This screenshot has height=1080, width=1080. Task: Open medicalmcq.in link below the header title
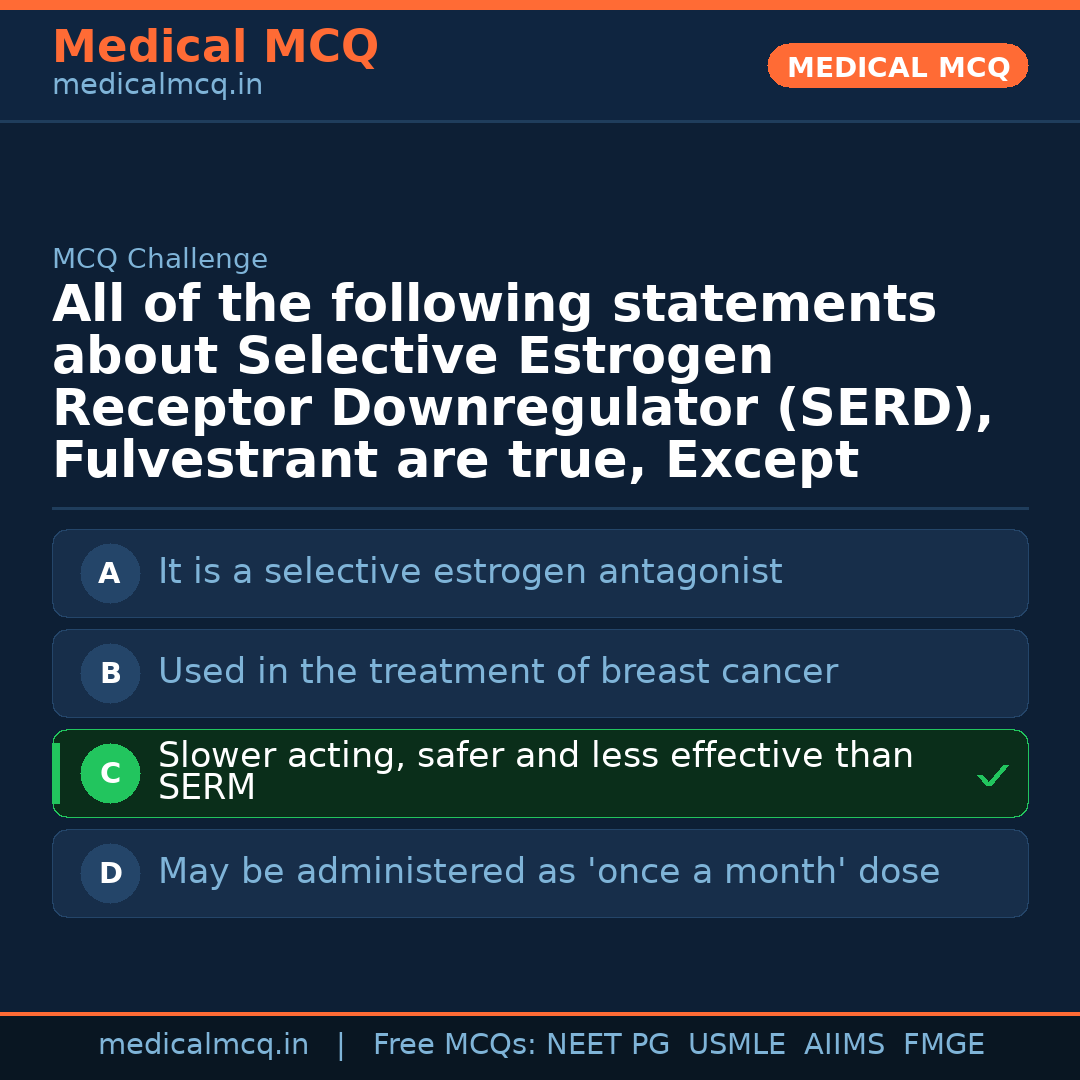[157, 86]
